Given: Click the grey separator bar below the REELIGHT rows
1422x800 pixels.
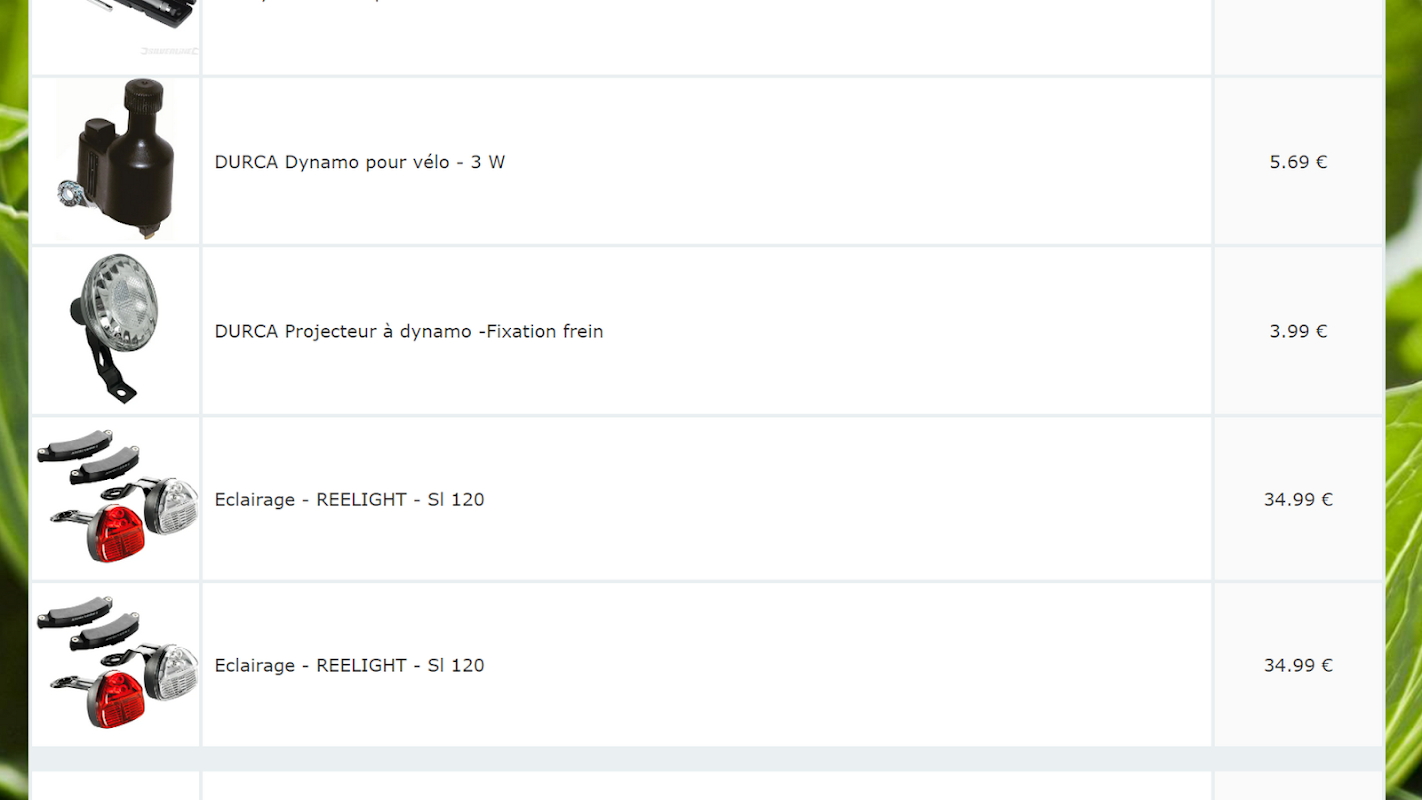Looking at the screenshot, I should [707, 759].
